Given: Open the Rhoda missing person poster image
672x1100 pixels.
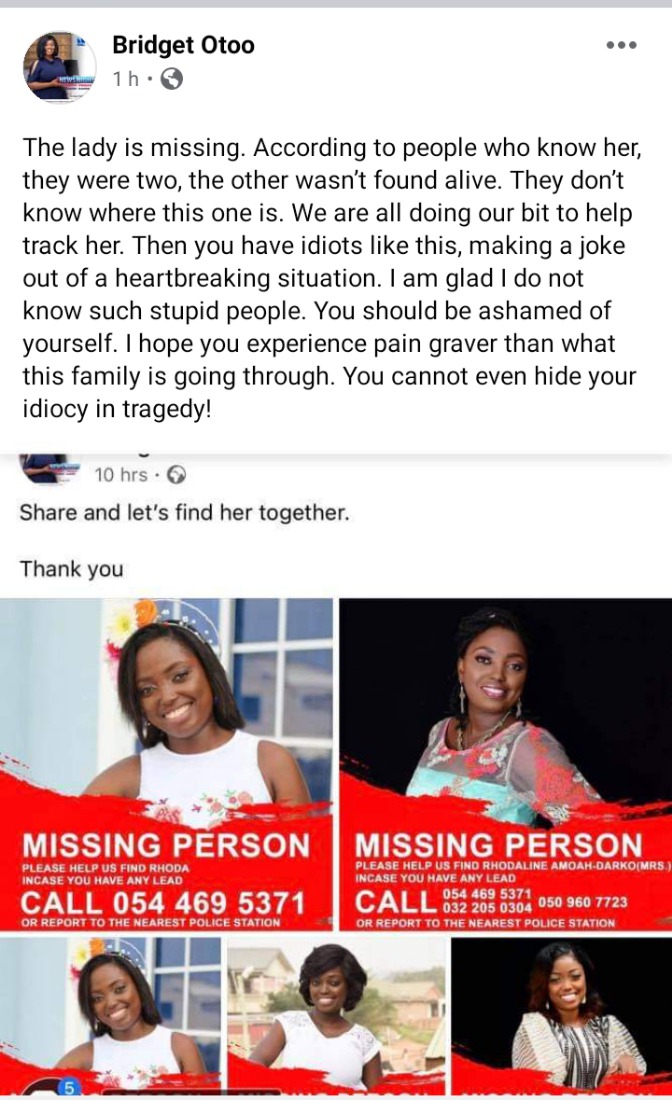Looking at the screenshot, I should point(166,765).
